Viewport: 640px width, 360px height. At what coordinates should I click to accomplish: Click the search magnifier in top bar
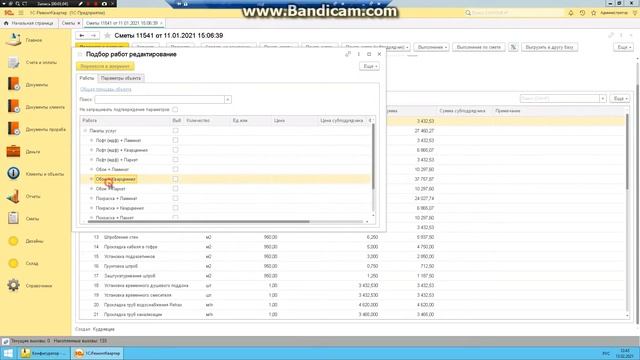coord(468,13)
